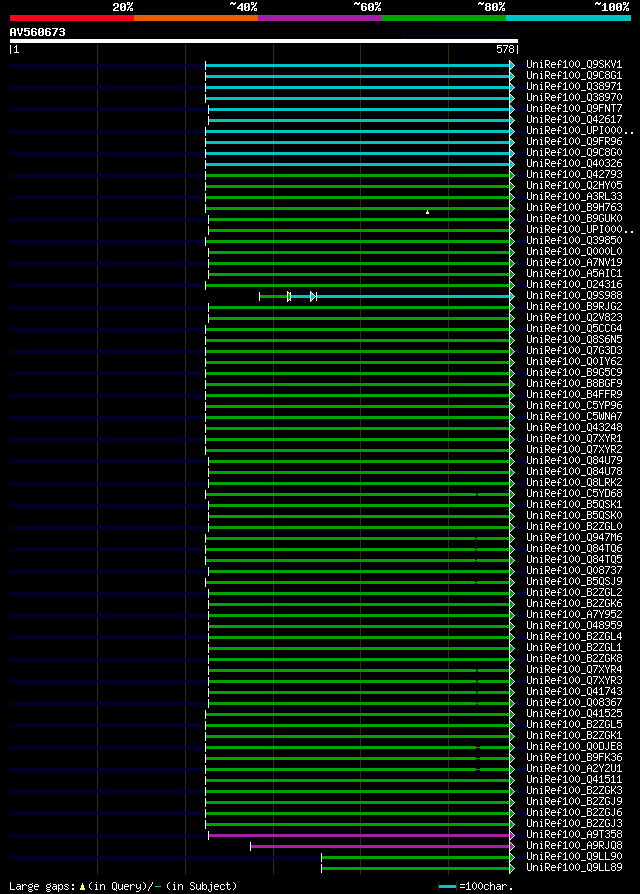Click the short green alignment bar for Q9LL90
640x894 pixels.
click(418, 858)
